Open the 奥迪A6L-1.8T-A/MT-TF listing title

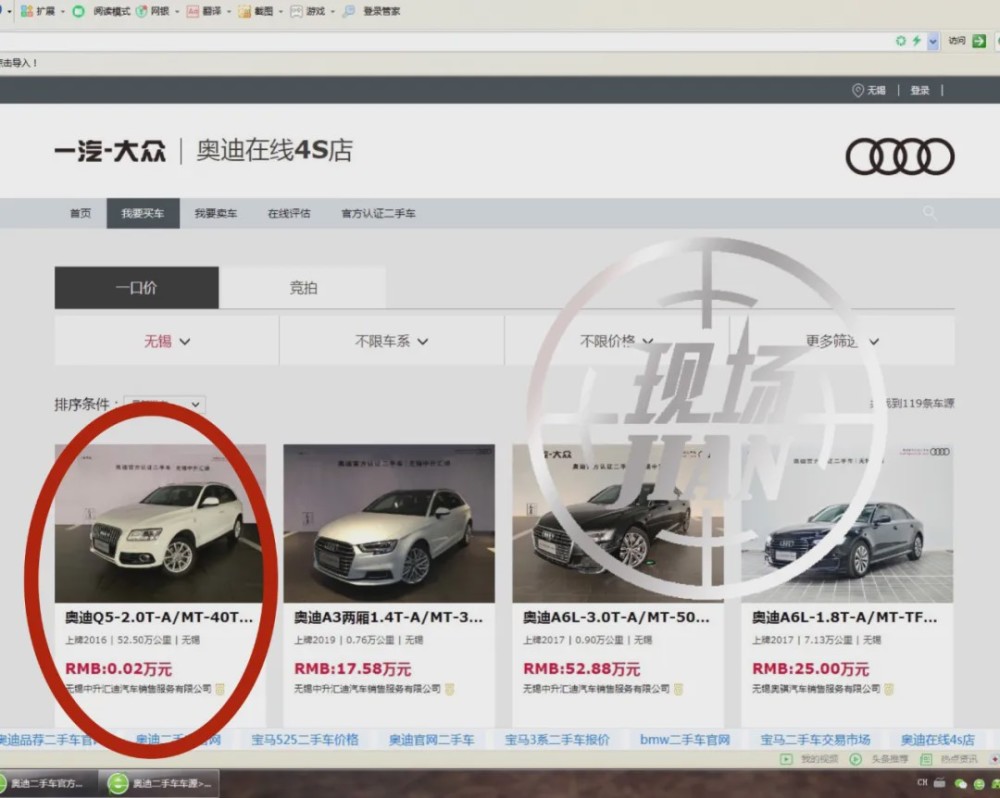[x=844, y=617]
